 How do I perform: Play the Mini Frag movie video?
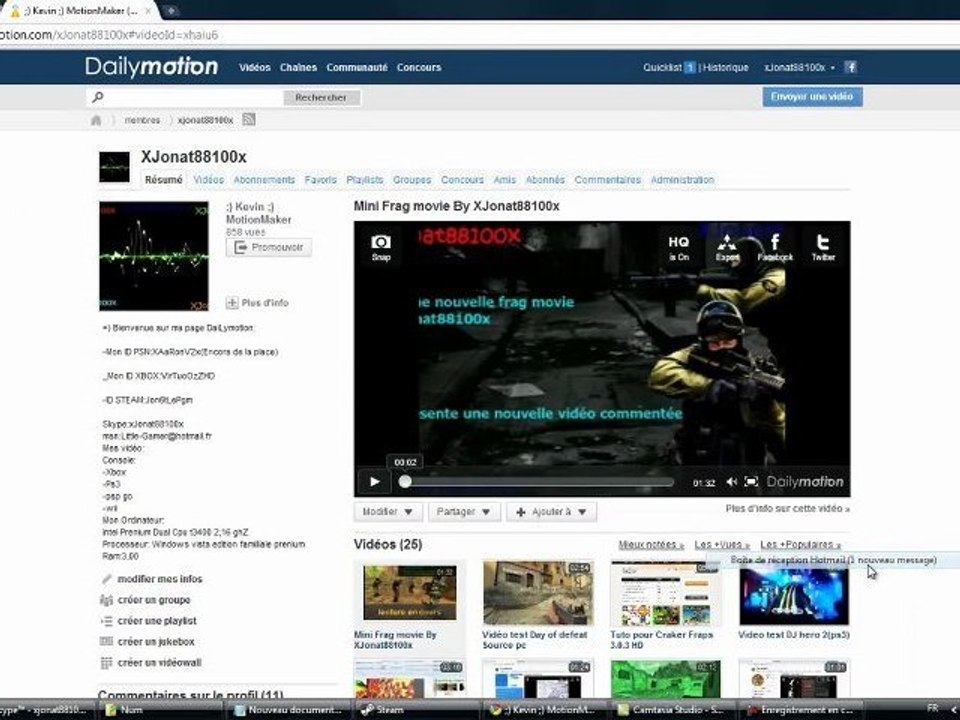[375, 482]
